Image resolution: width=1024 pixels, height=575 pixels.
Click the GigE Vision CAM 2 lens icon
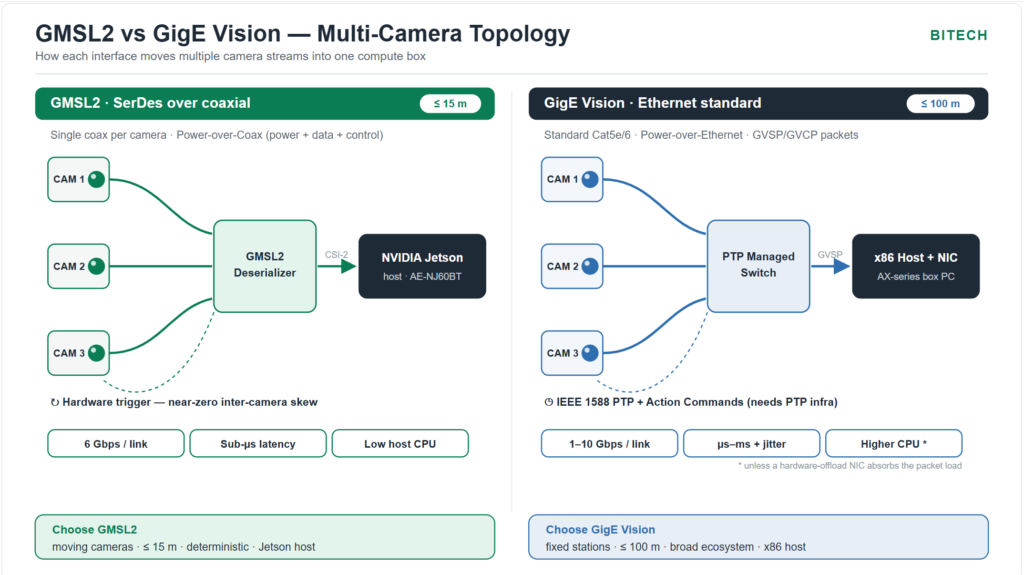[x=590, y=266]
